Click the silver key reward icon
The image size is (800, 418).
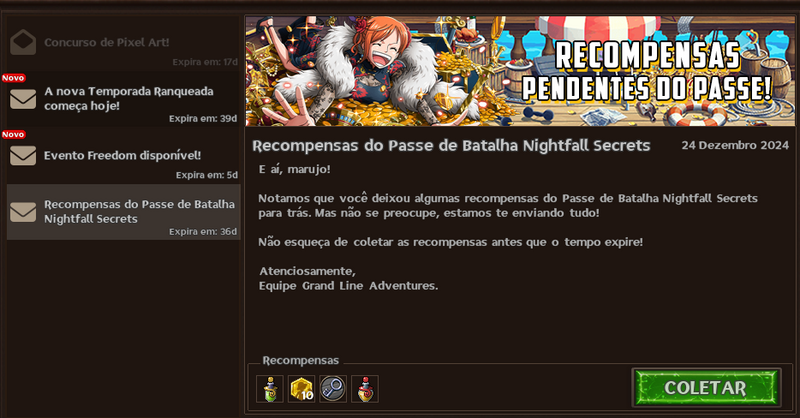coord(333,389)
